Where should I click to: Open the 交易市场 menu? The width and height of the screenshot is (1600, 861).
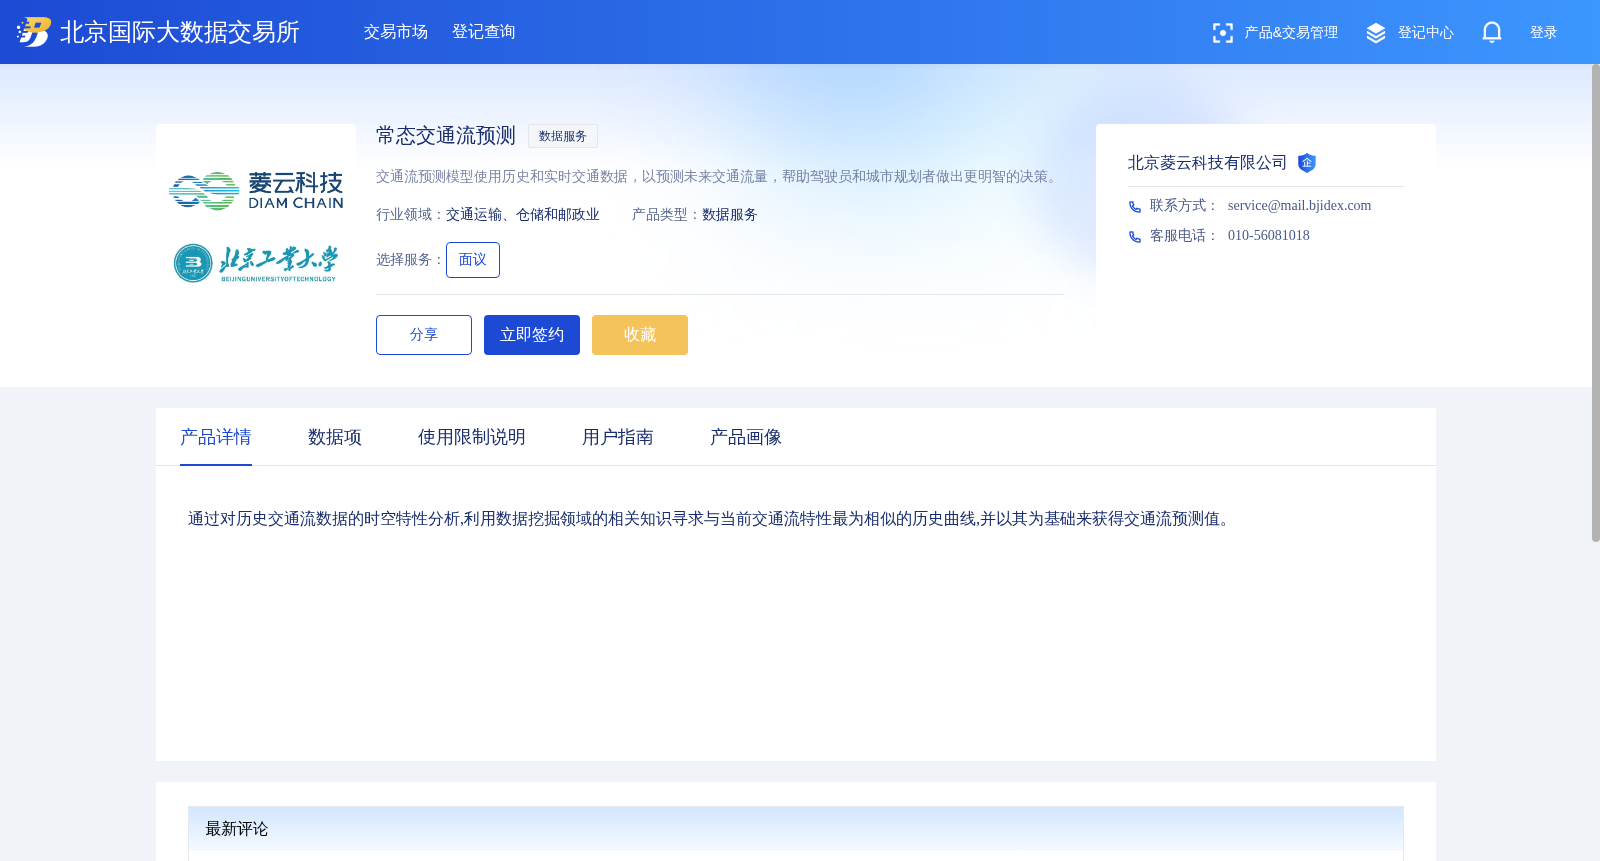point(396,32)
